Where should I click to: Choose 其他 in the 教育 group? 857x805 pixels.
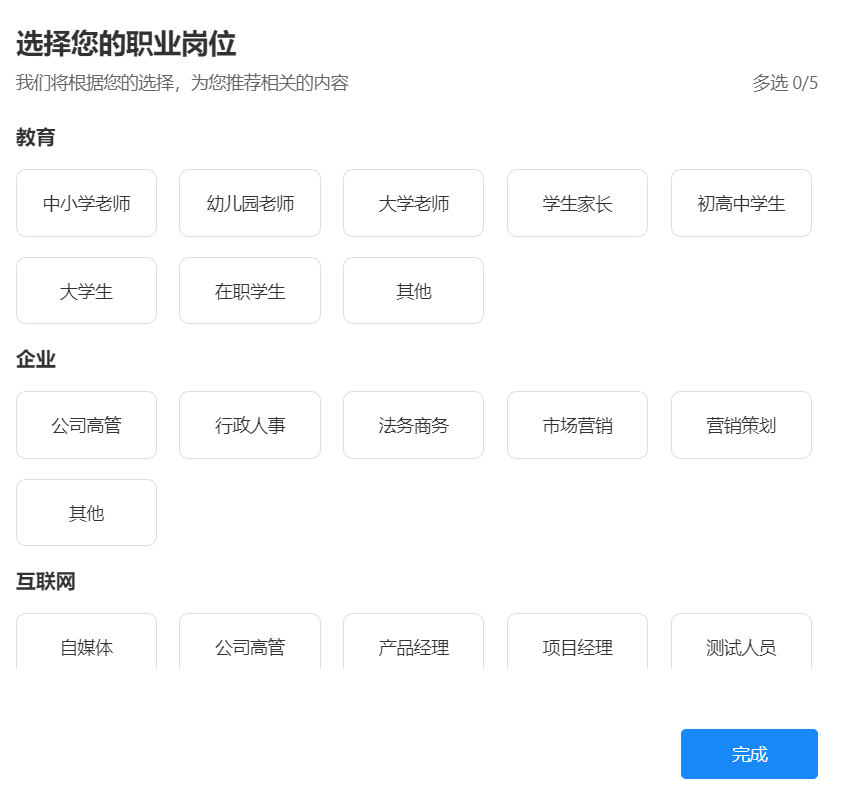click(x=413, y=291)
